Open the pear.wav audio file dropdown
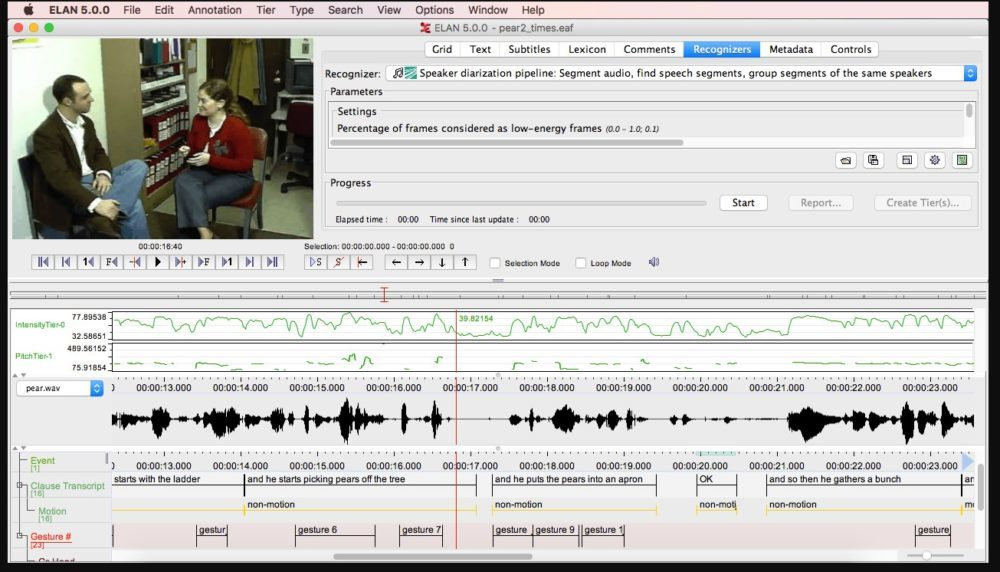Image resolution: width=1000 pixels, height=572 pixels. click(60, 388)
